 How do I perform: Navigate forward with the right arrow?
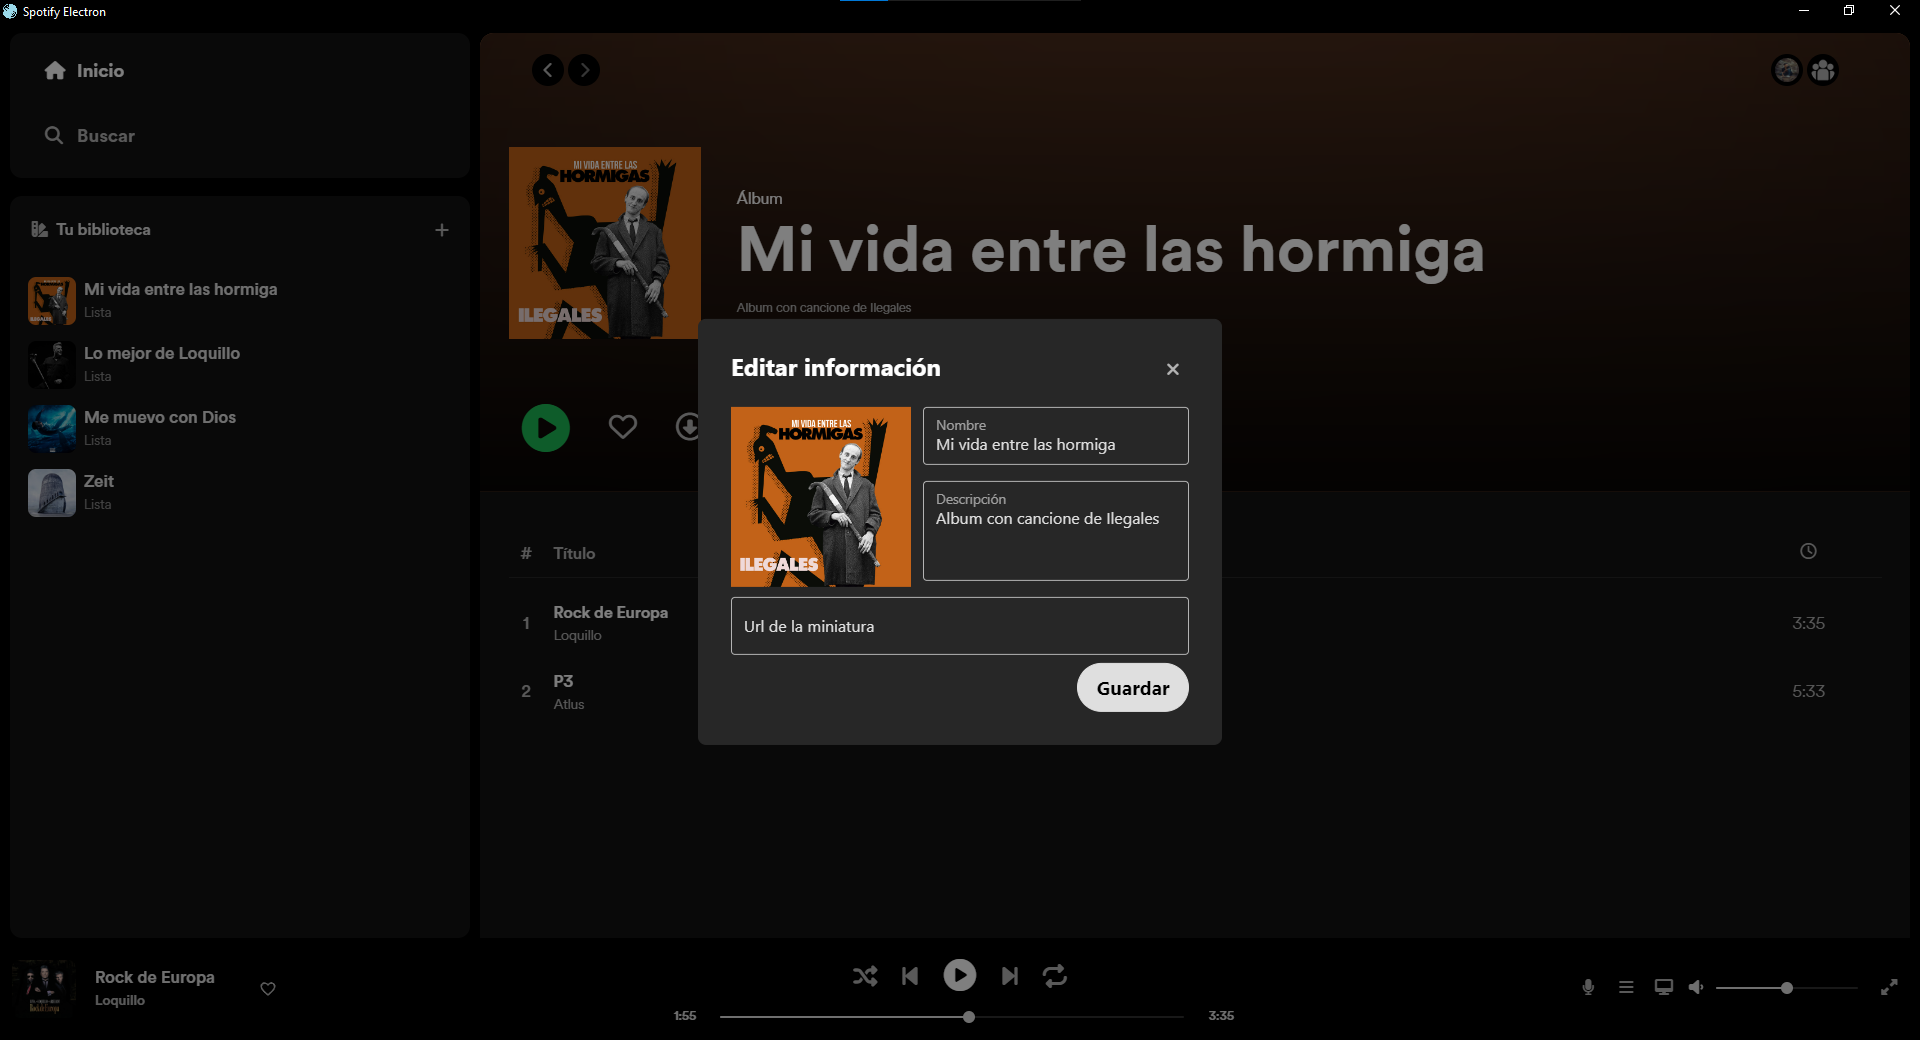pos(584,70)
